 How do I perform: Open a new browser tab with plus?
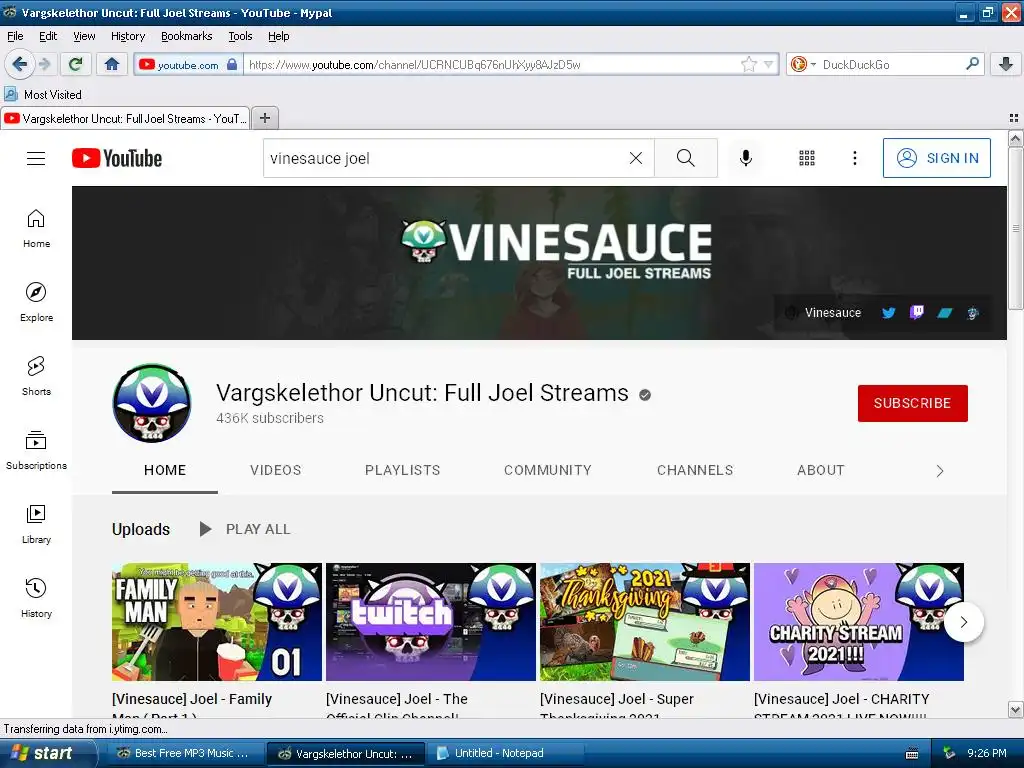[x=264, y=118]
